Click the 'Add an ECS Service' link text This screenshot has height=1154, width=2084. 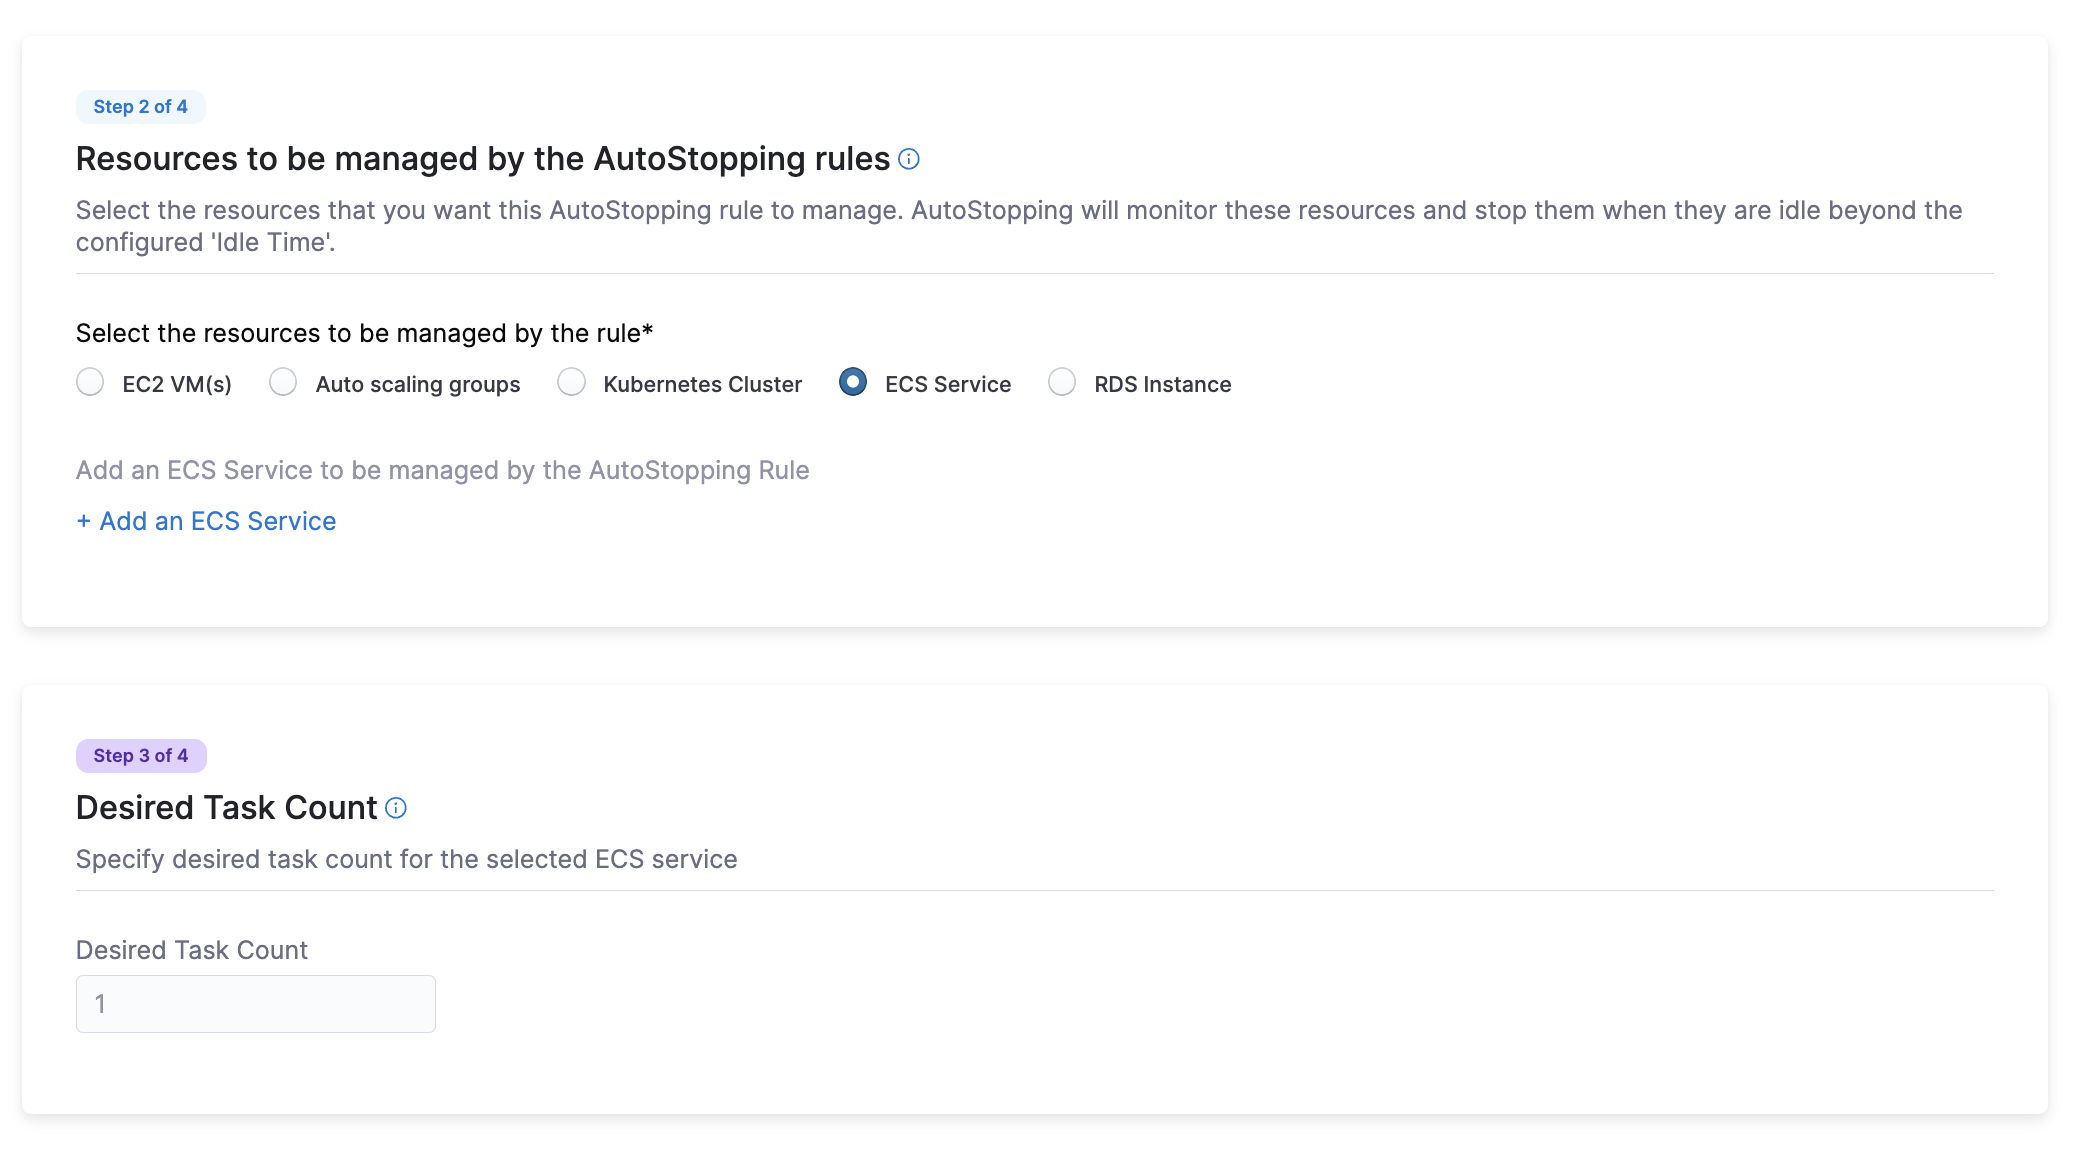217,521
